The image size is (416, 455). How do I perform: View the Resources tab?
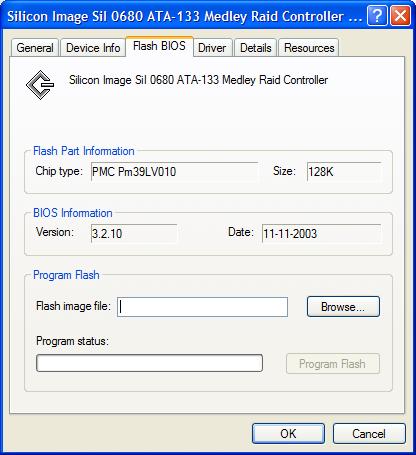[x=309, y=48]
